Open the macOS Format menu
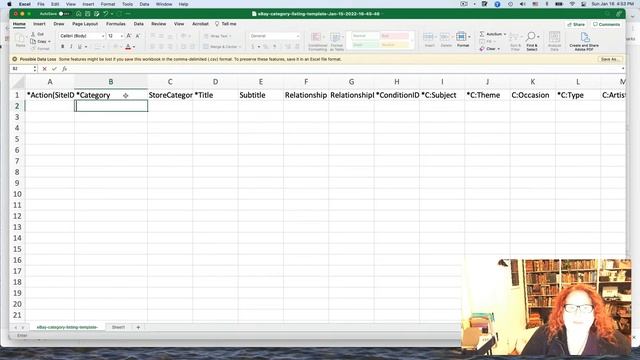Viewport: 640px width, 360px height. click(108, 4)
